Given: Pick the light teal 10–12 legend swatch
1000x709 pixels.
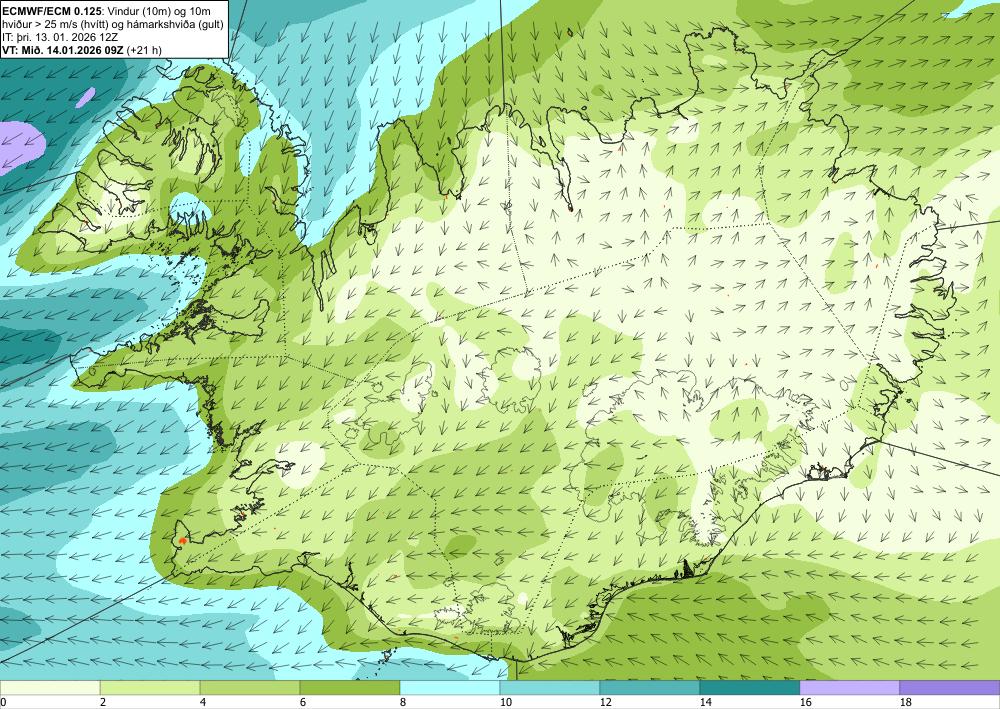Looking at the screenshot, I should coord(550,687).
